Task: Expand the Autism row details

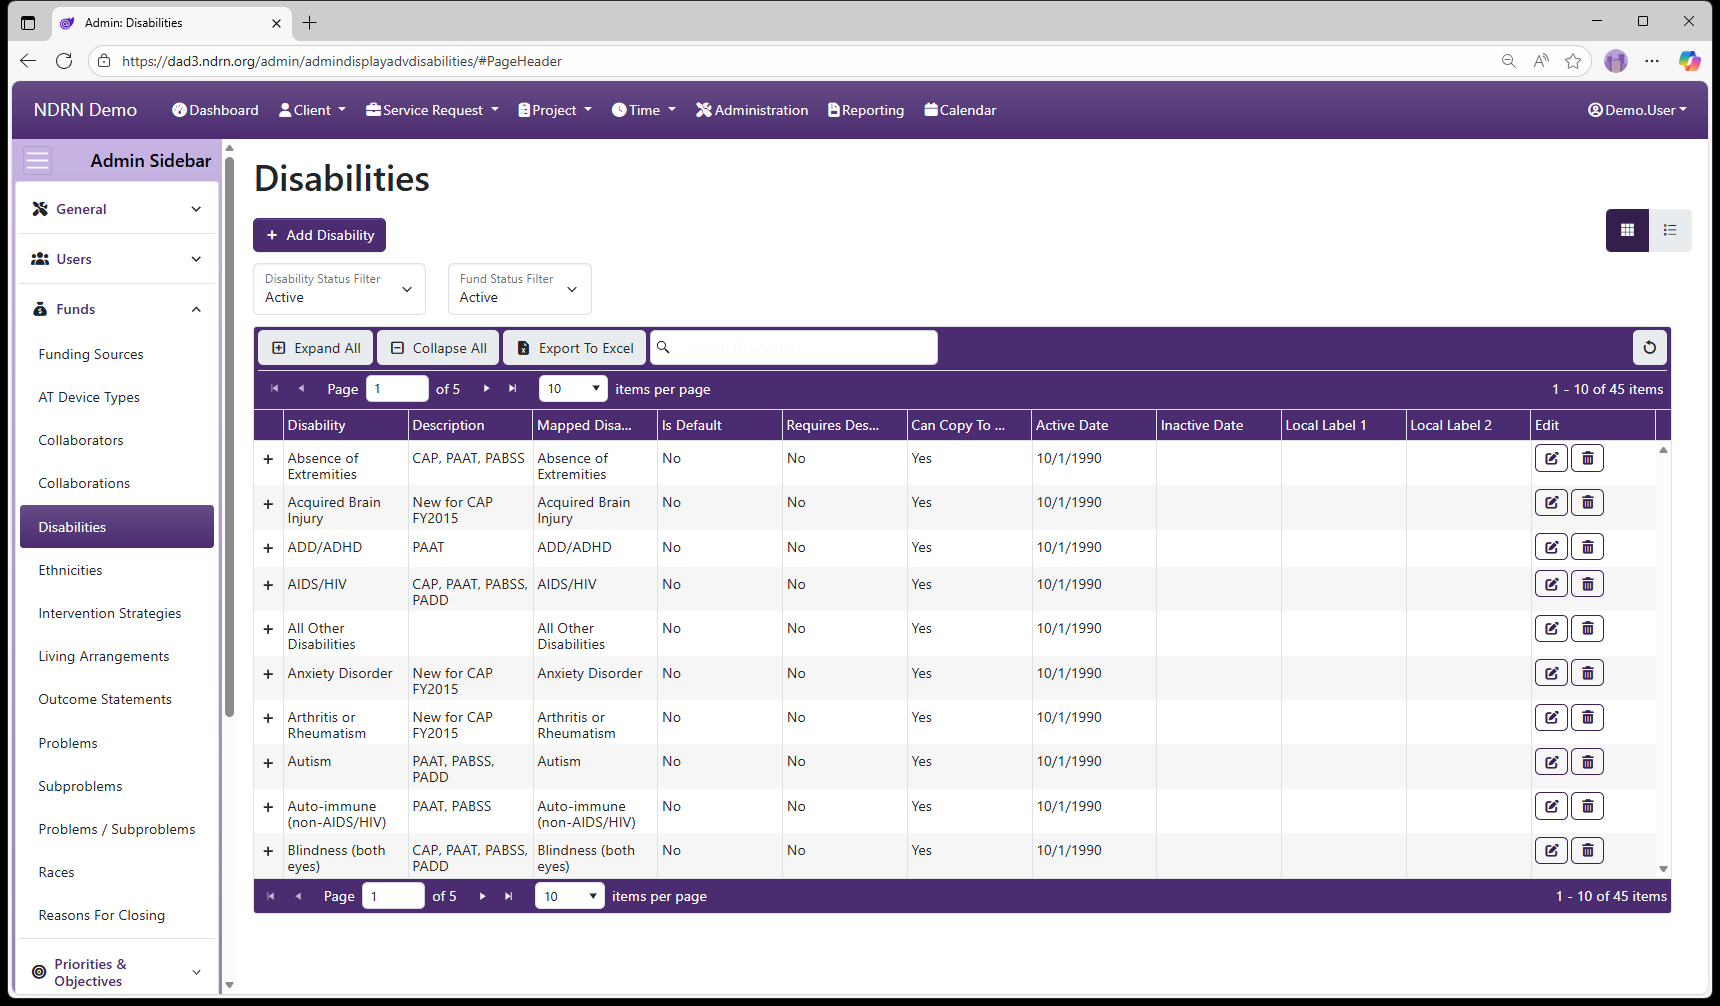Action: pos(268,763)
